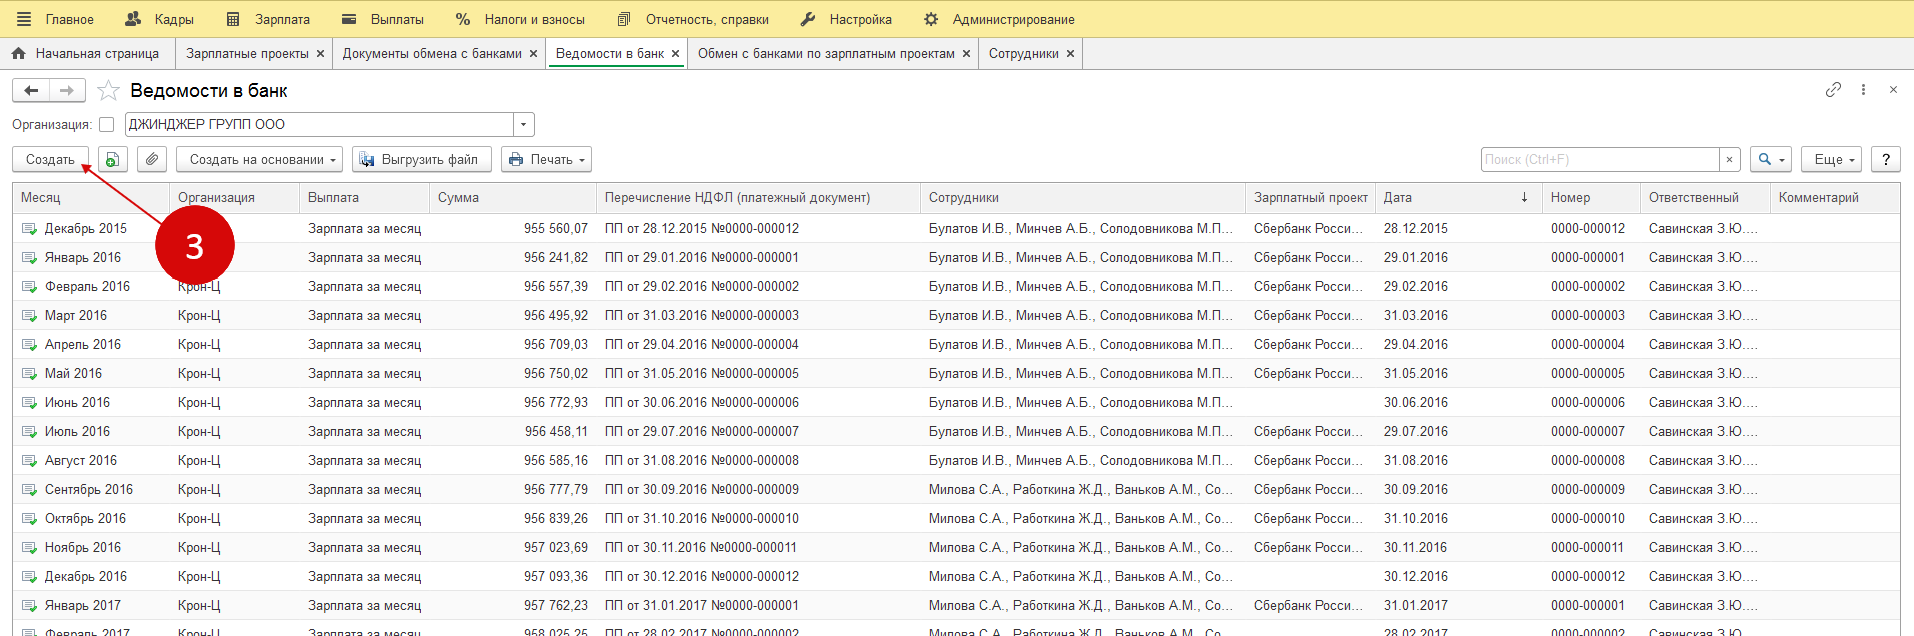Clear the search field with X

pyautogui.click(x=1729, y=160)
